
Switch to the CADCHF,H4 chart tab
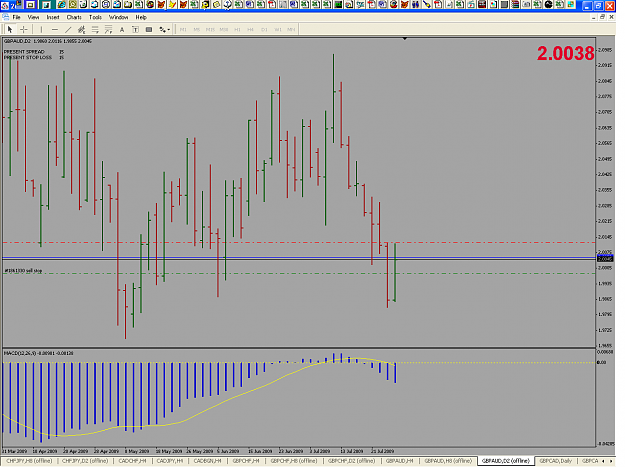tap(132, 461)
